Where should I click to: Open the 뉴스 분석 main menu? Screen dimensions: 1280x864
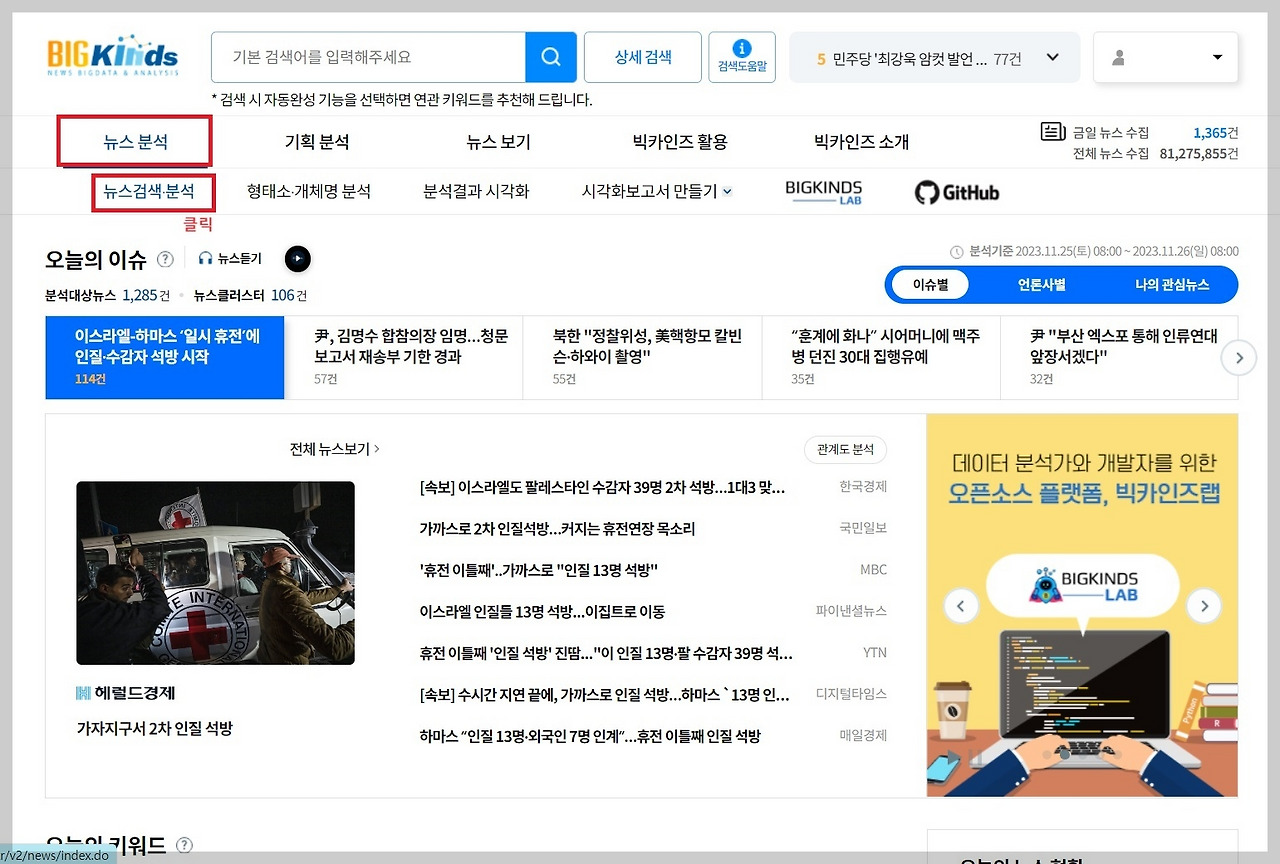click(135, 142)
